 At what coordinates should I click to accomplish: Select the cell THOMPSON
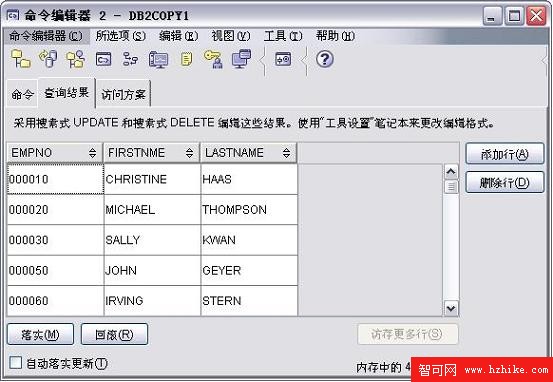coord(249,210)
